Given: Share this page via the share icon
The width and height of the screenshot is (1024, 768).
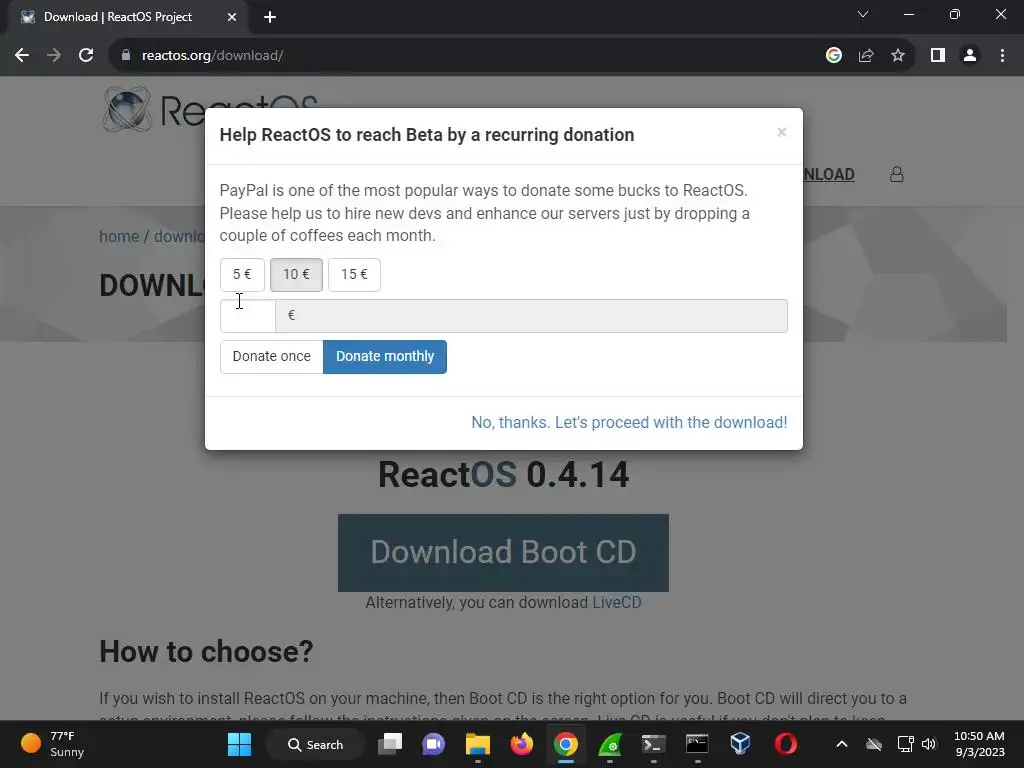Looking at the screenshot, I should pos(866,56).
